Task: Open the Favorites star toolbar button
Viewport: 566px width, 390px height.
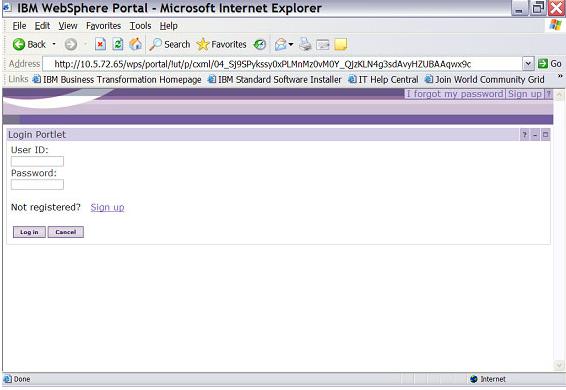Action: (222, 44)
